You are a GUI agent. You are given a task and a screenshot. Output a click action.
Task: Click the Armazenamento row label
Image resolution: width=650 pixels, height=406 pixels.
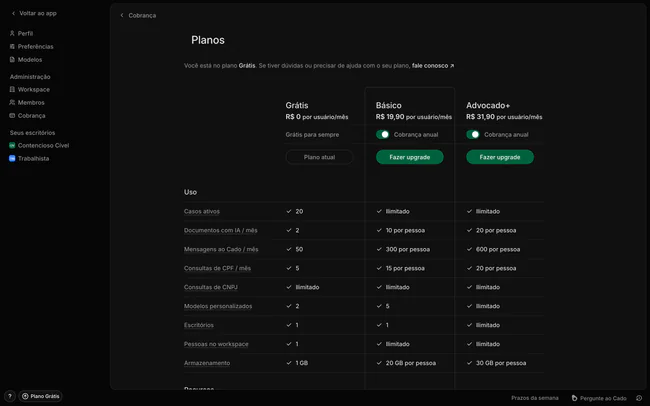click(x=207, y=363)
